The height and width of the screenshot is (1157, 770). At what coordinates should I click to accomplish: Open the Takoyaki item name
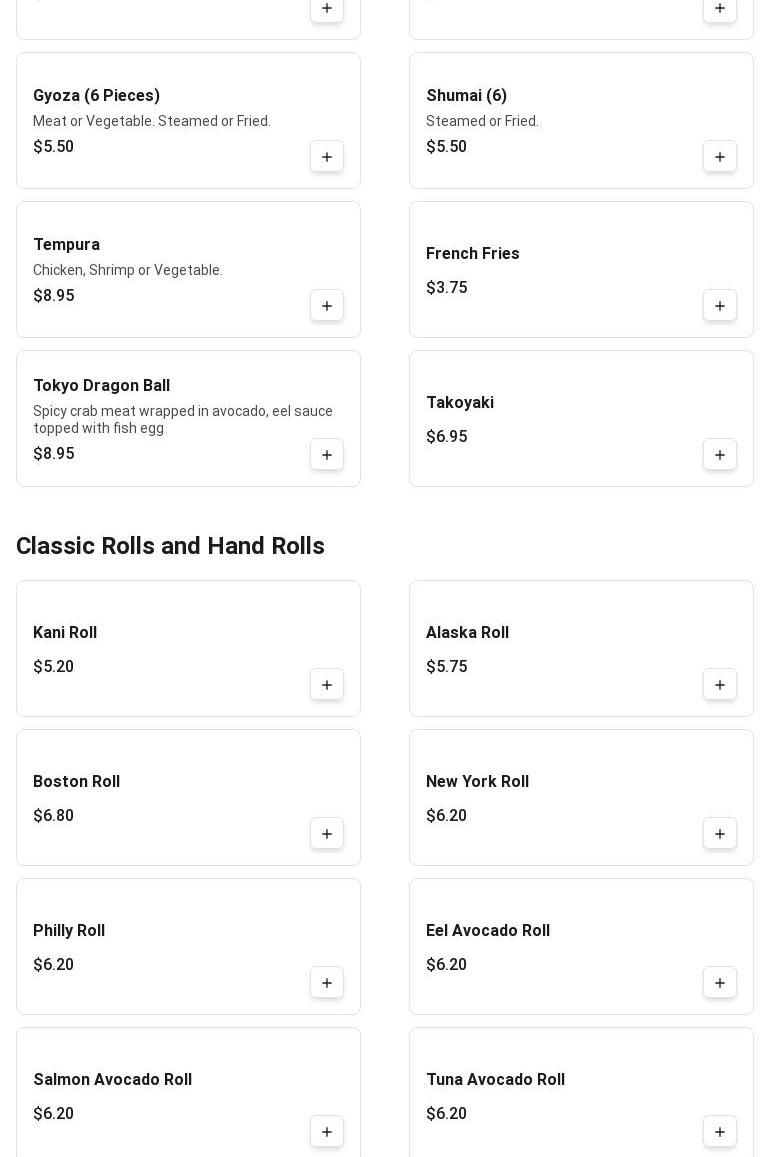point(460,403)
